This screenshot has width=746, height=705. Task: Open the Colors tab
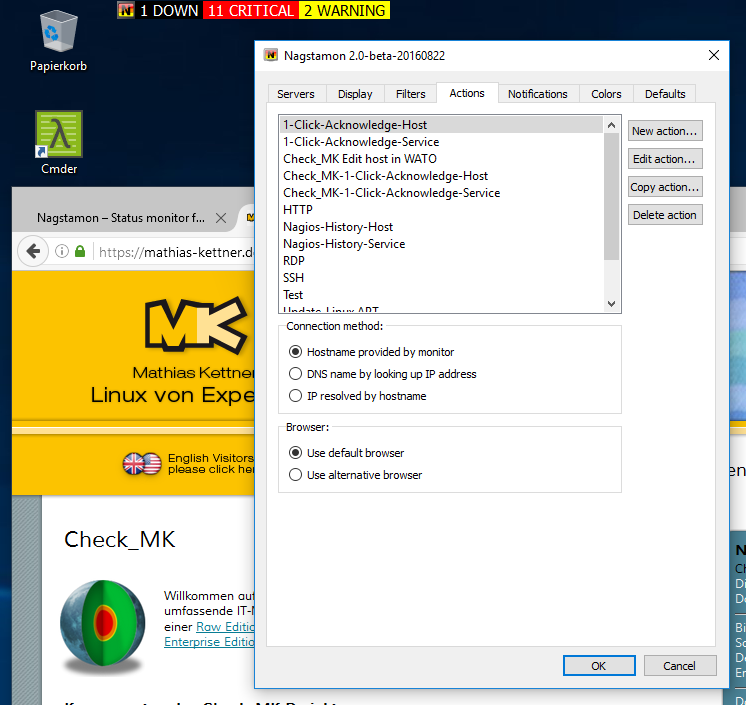click(x=606, y=94)
